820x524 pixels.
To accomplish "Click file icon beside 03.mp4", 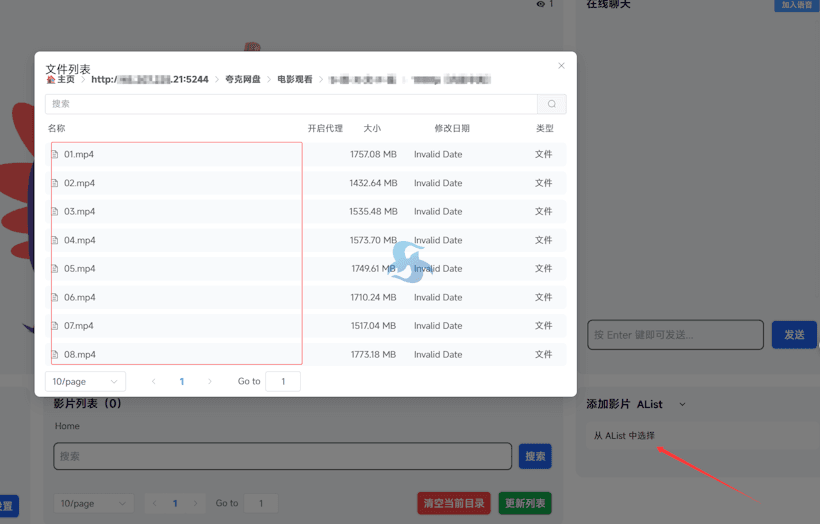I will (54, 211).
